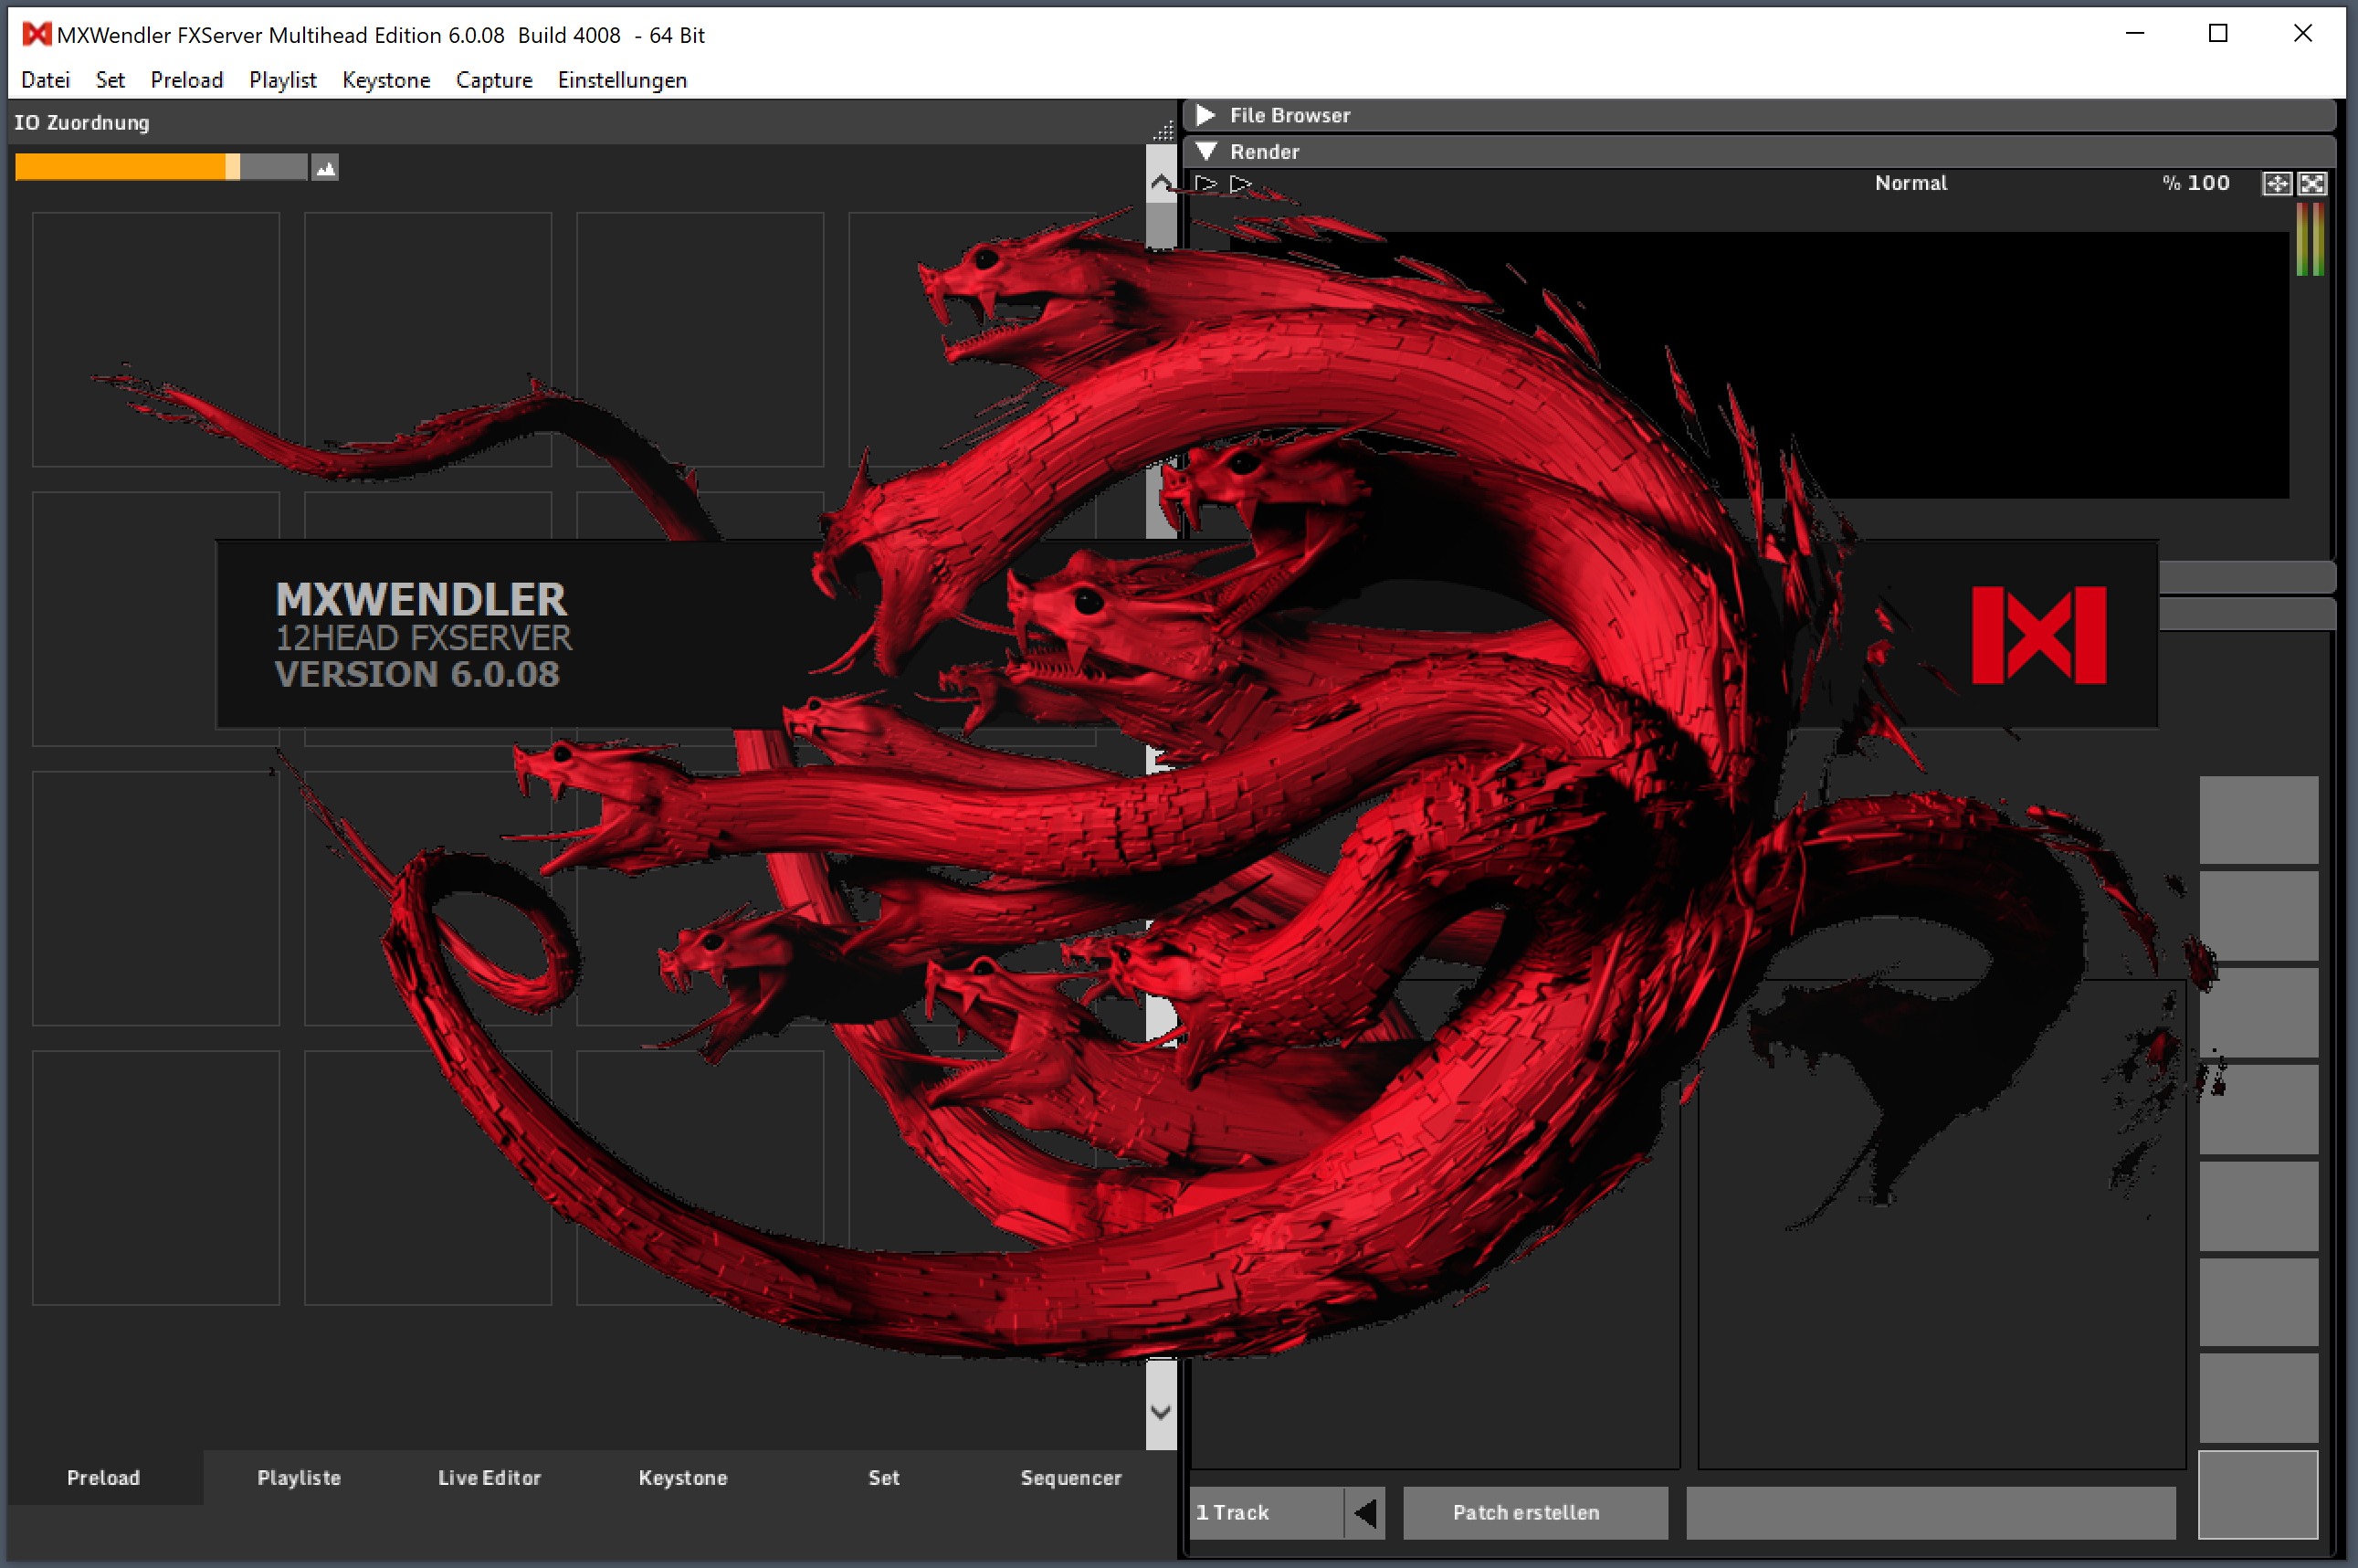Click the scroll down arrow of preload list
Screen dimensions: 2358x1568
pos(1161,1412)
